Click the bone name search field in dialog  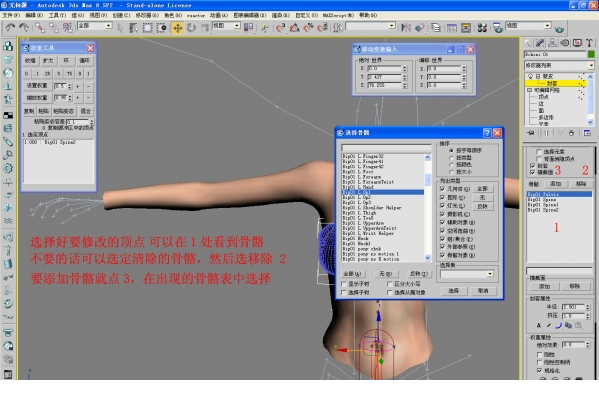(x=386, y=148)
